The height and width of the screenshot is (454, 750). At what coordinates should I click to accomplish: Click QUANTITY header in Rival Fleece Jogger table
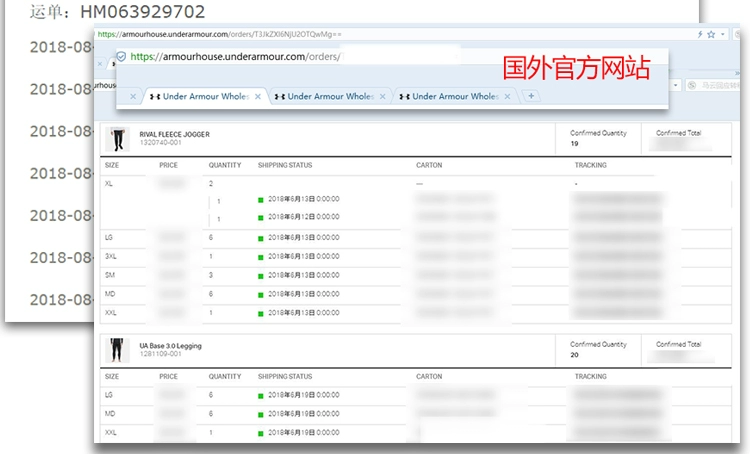pos(225,165)
